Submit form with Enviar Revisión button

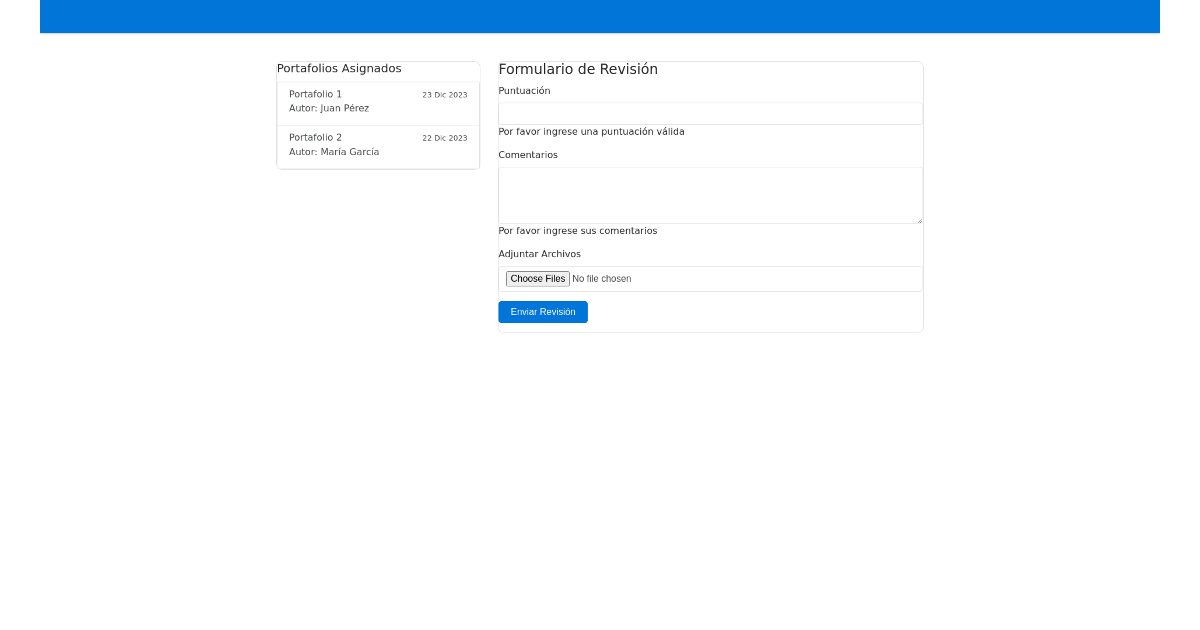[543, 312]
